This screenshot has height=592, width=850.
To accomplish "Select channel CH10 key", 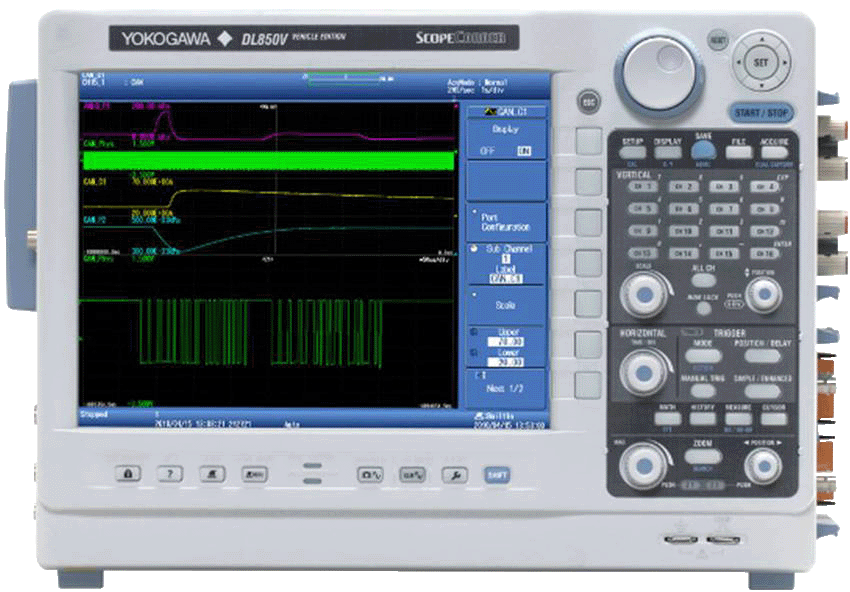I will (x=683, y=231).
